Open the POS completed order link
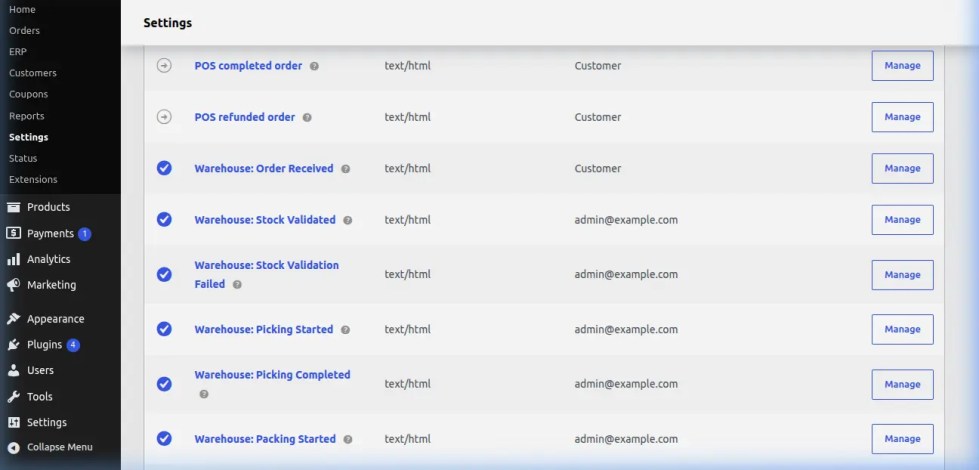 248,66
